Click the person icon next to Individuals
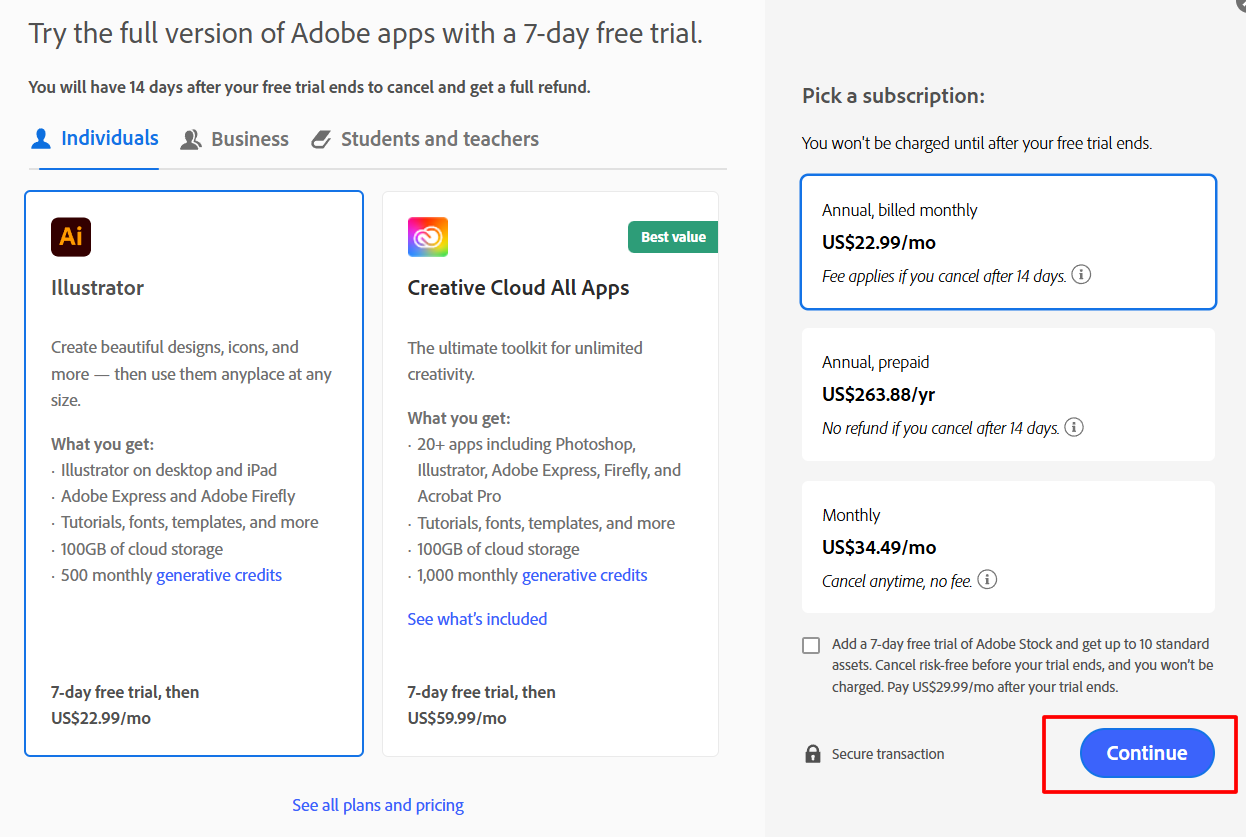The height and width of the screenshot is (837, 1246). tap(41, 139)
